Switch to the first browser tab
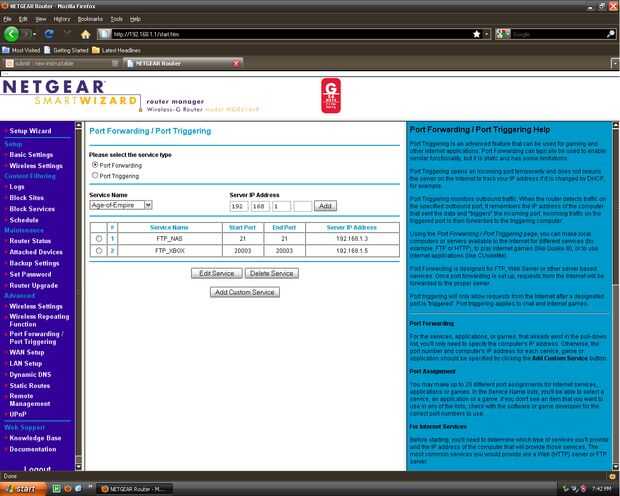The width and height of the screenshot is (620, 496). click(x=61, y=63)
